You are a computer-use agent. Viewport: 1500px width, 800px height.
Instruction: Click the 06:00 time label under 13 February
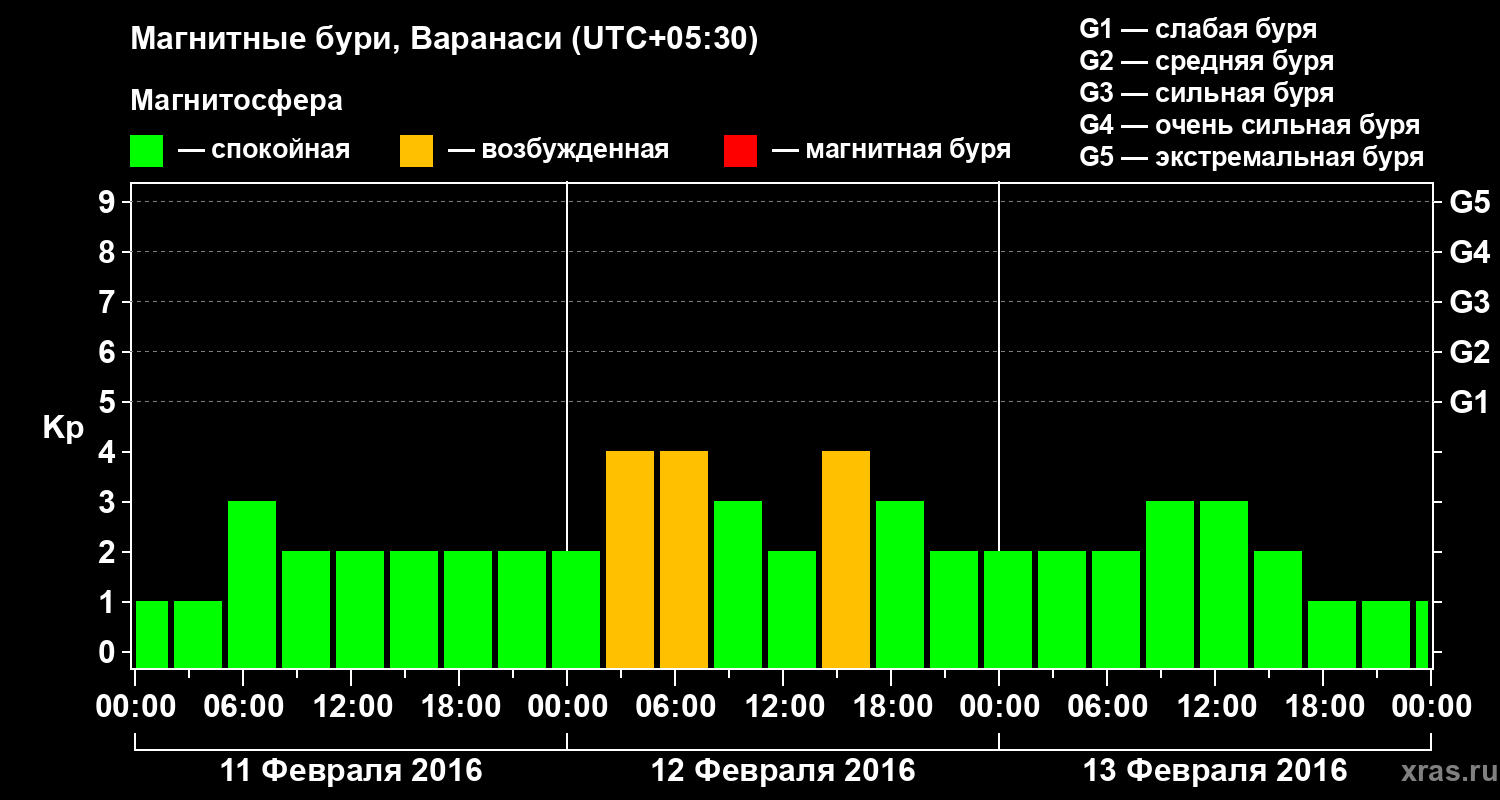(1108, 707)
